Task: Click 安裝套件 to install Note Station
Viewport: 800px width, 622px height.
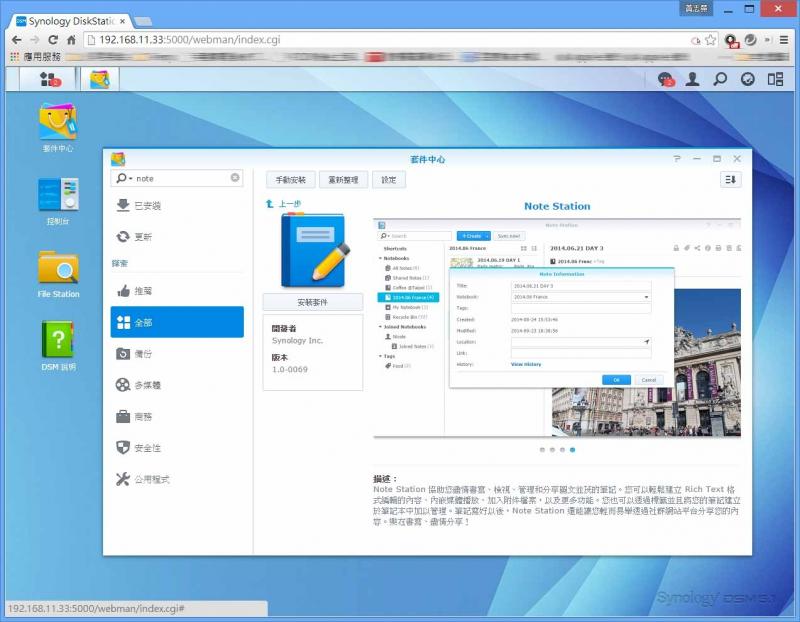Action: pyautogui.click(x=313, y=302)
